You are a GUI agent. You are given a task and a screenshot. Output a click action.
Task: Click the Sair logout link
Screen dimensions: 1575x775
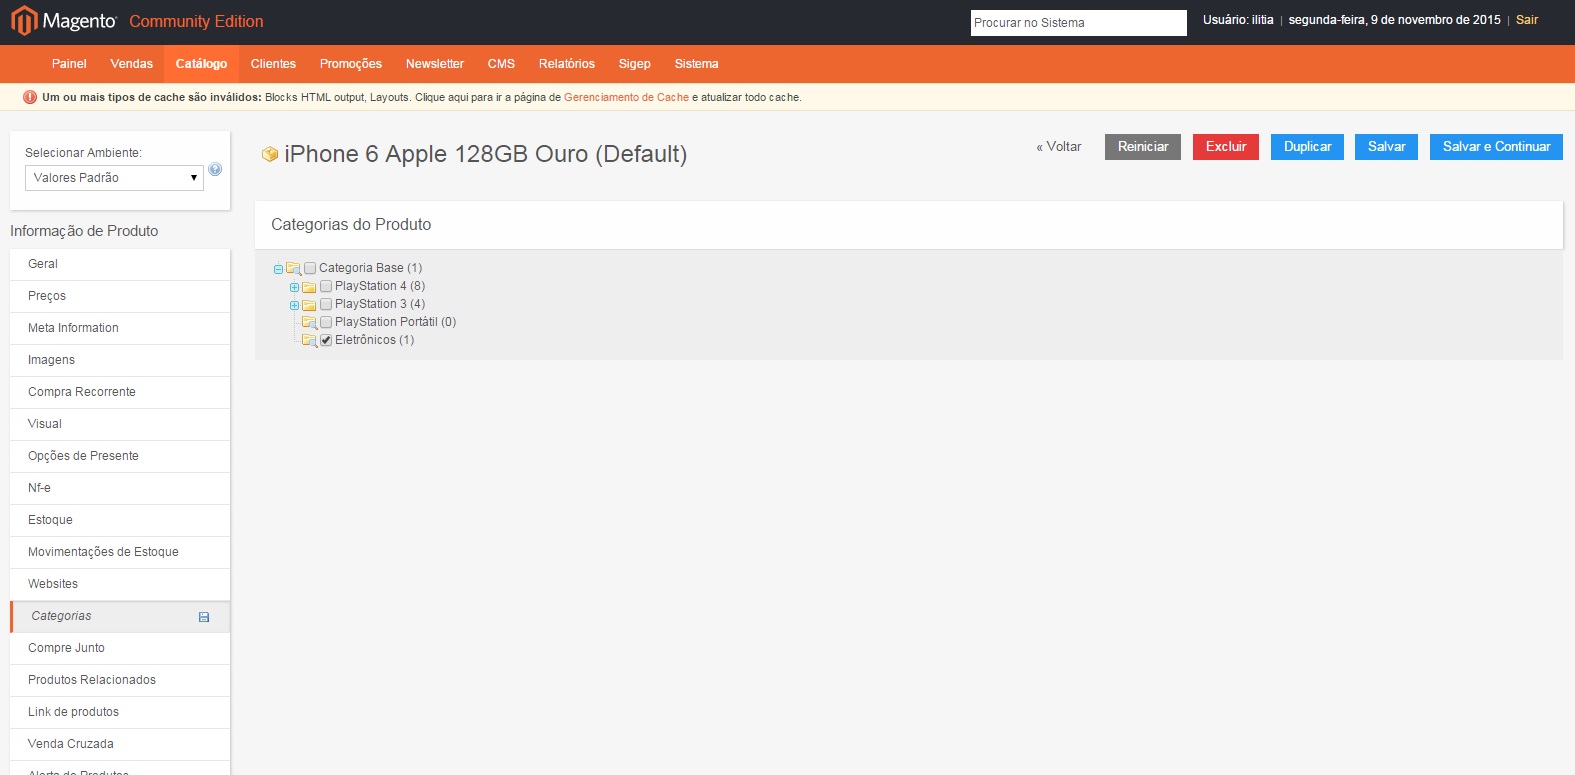(x=1527, y=20)
